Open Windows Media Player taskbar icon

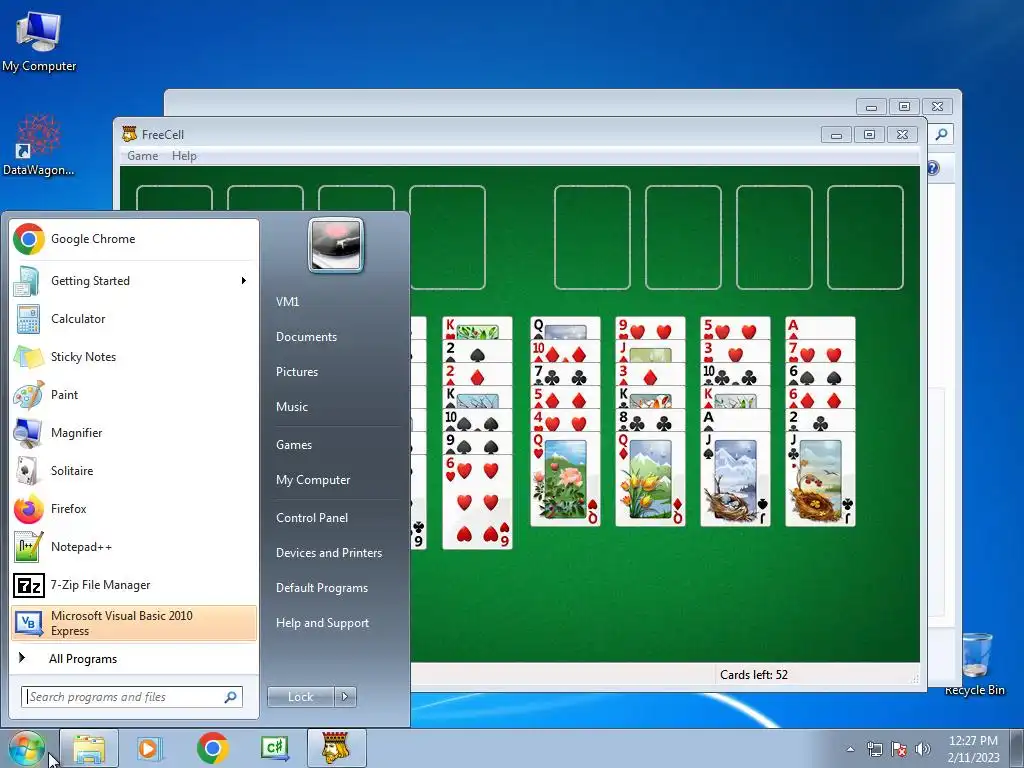click(150, 748)
